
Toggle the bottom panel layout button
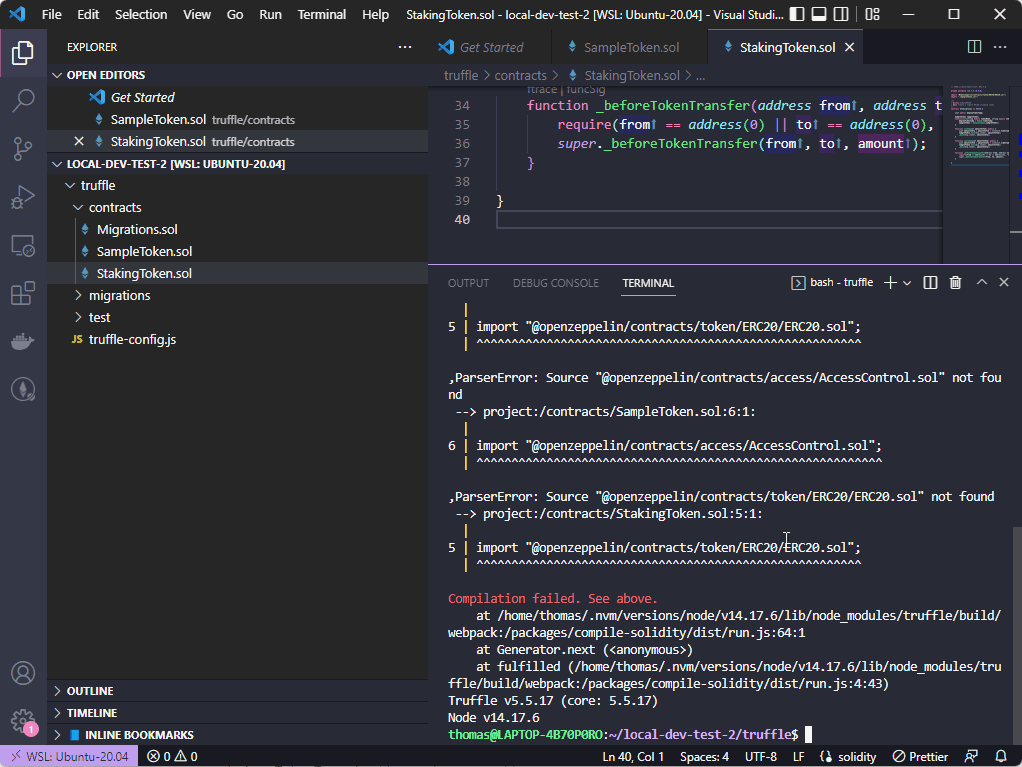pos(819,14)
